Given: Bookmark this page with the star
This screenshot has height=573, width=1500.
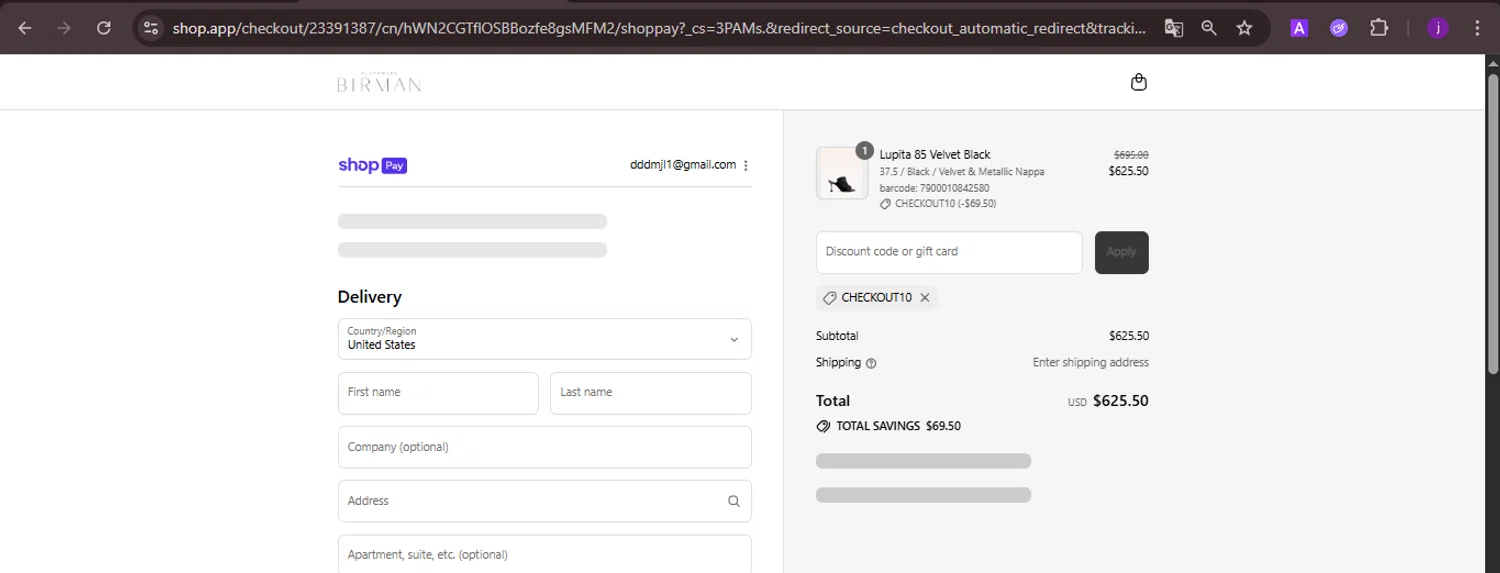Looking at the screenshot, I should click(1245, 28).
